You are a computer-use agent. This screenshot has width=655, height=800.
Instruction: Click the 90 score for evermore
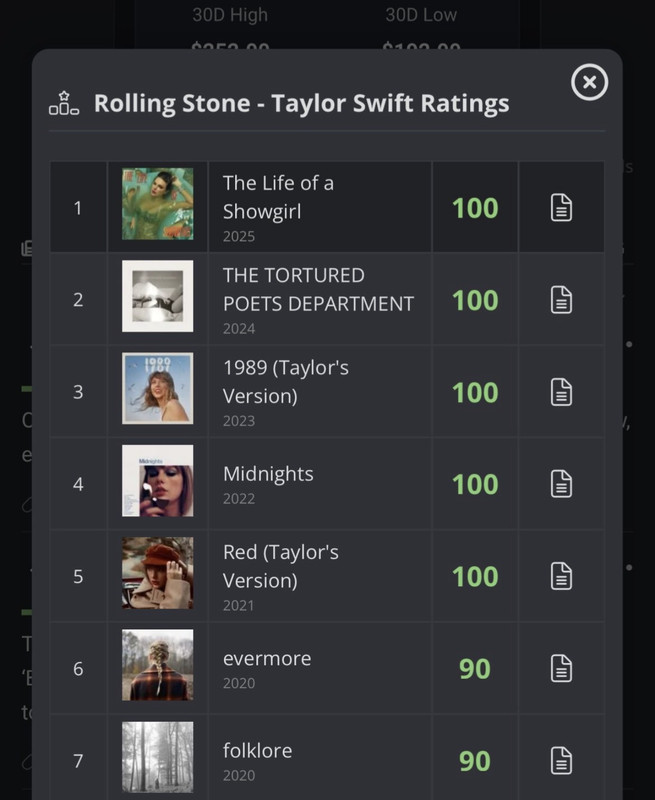pyautogui.click(x=475, y=669)
